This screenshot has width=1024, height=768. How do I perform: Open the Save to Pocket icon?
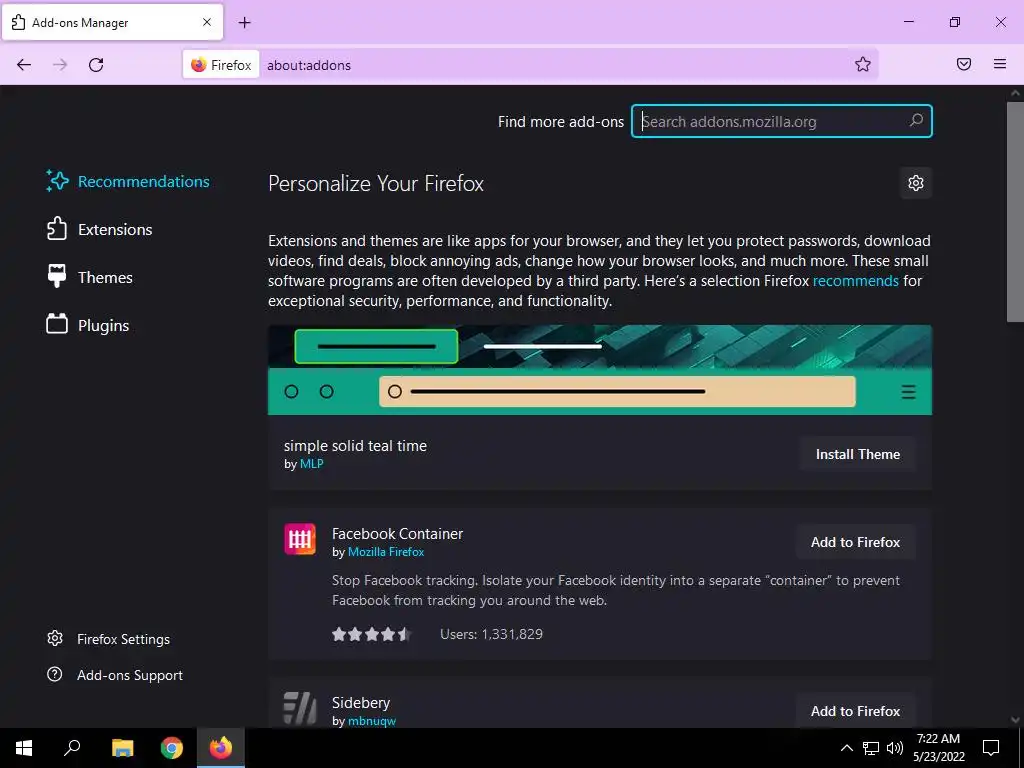click(x=964, y=64)
